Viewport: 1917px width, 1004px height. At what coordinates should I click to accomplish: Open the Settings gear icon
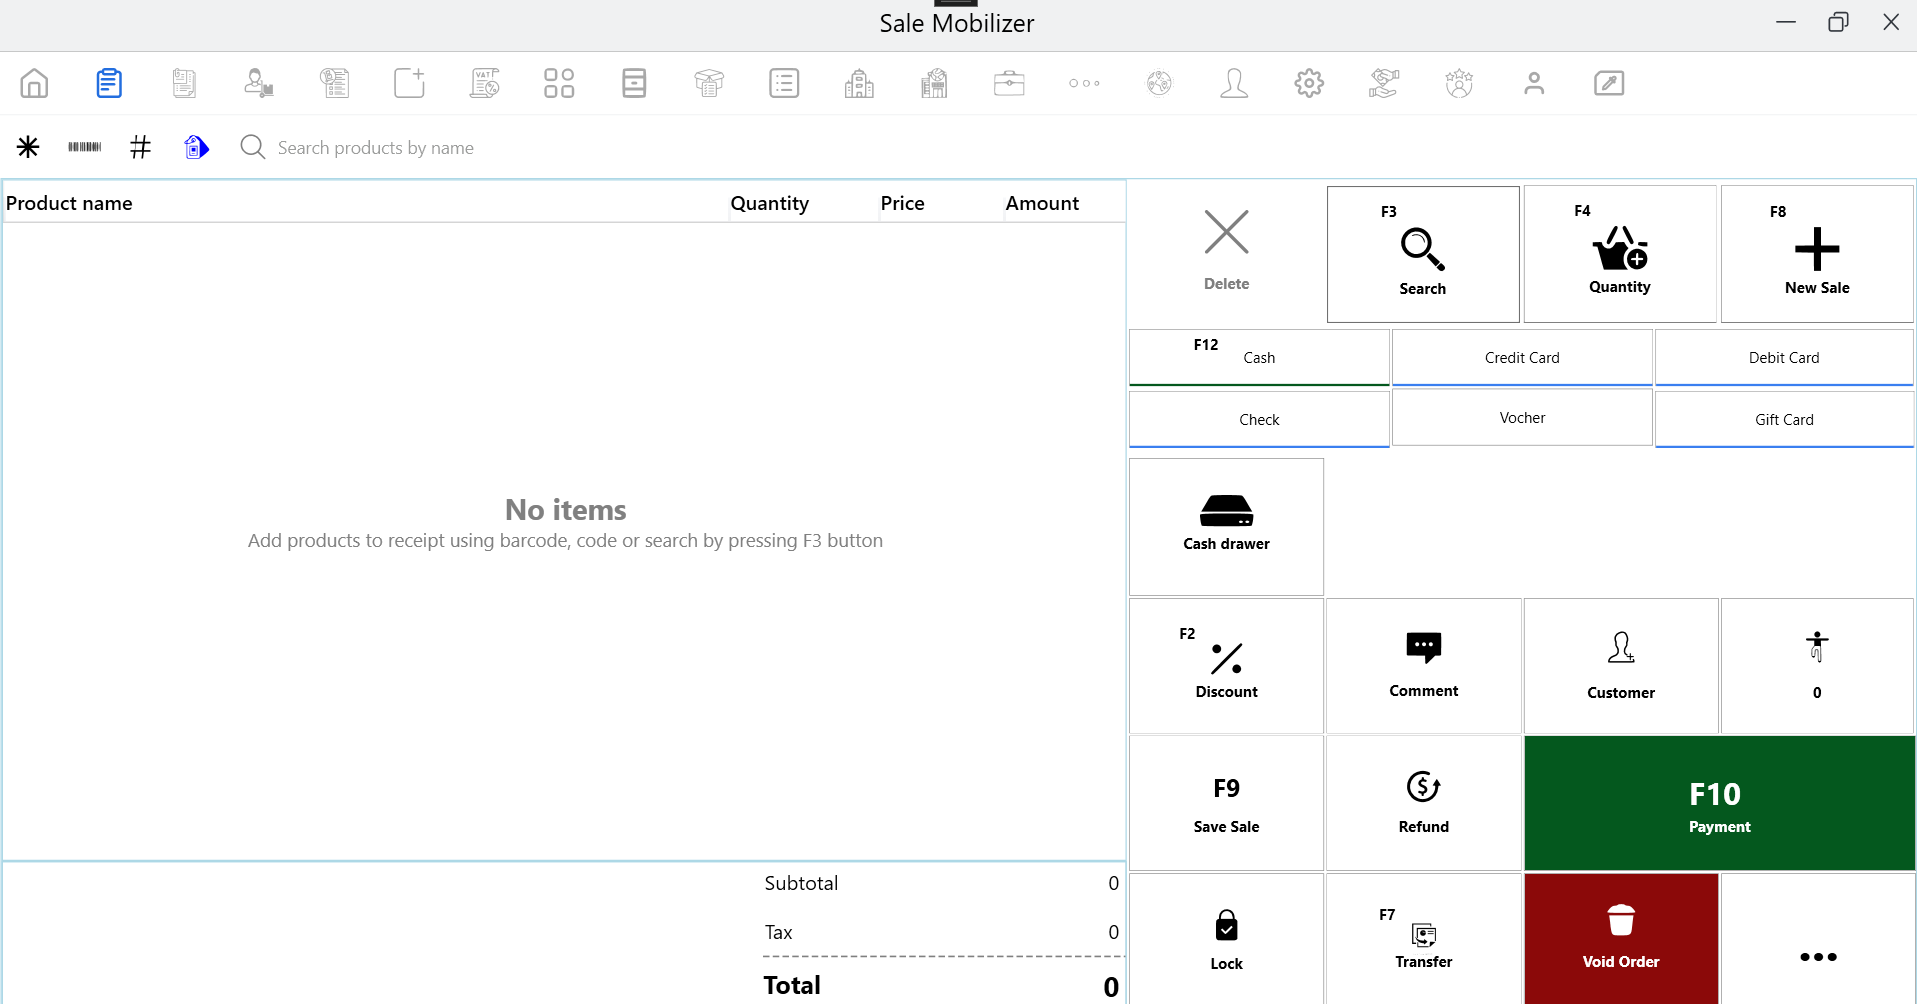point(1309,83)
